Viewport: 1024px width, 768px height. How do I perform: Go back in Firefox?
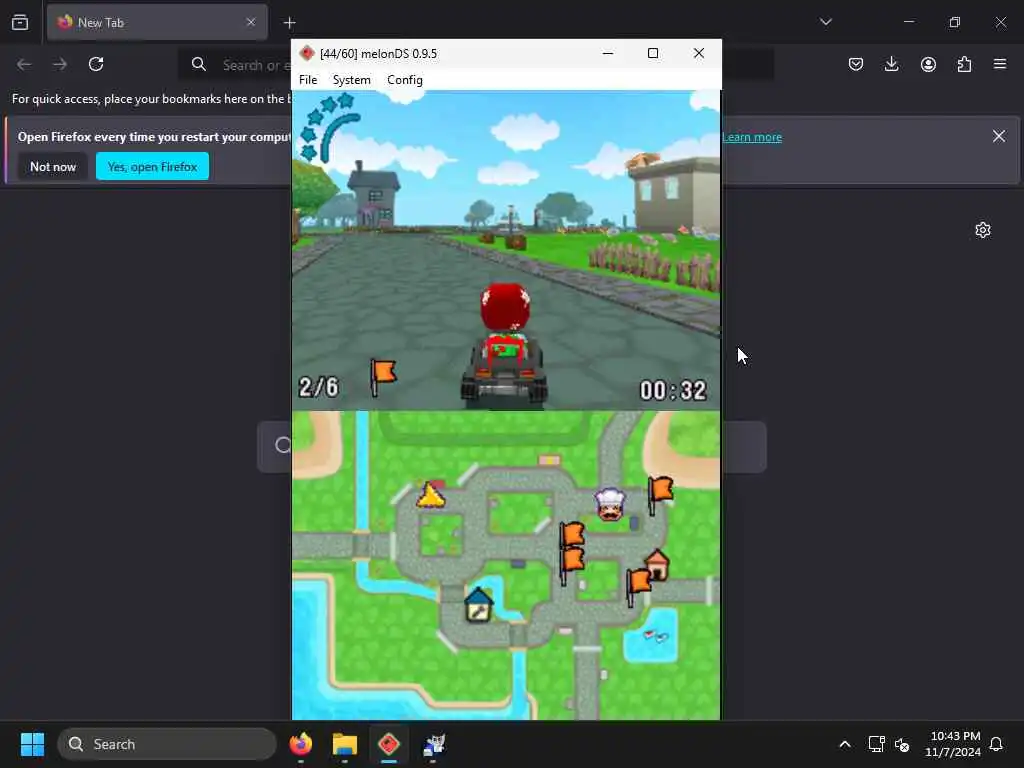24,64
